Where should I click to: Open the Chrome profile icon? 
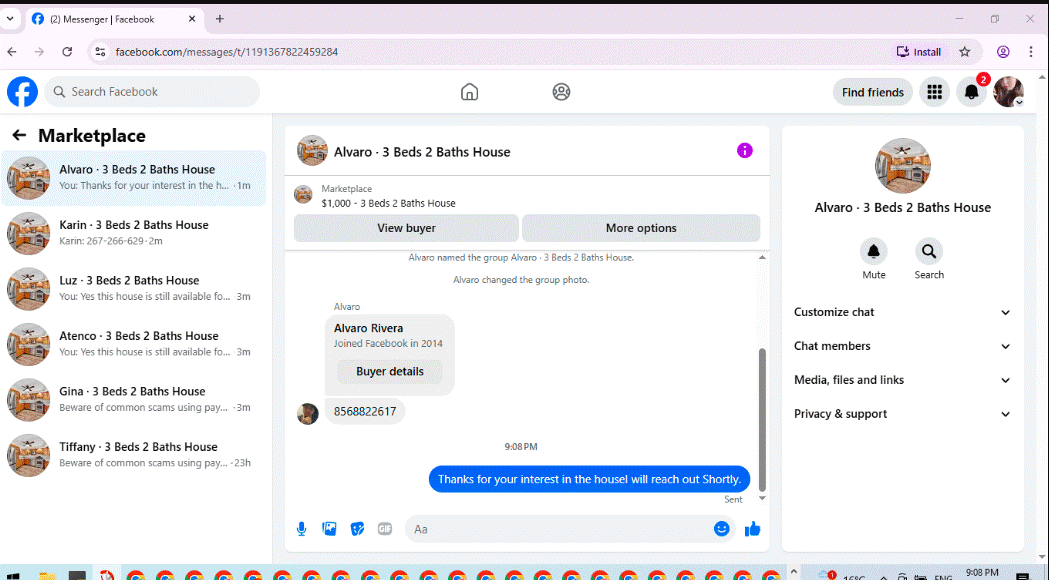1003,52
